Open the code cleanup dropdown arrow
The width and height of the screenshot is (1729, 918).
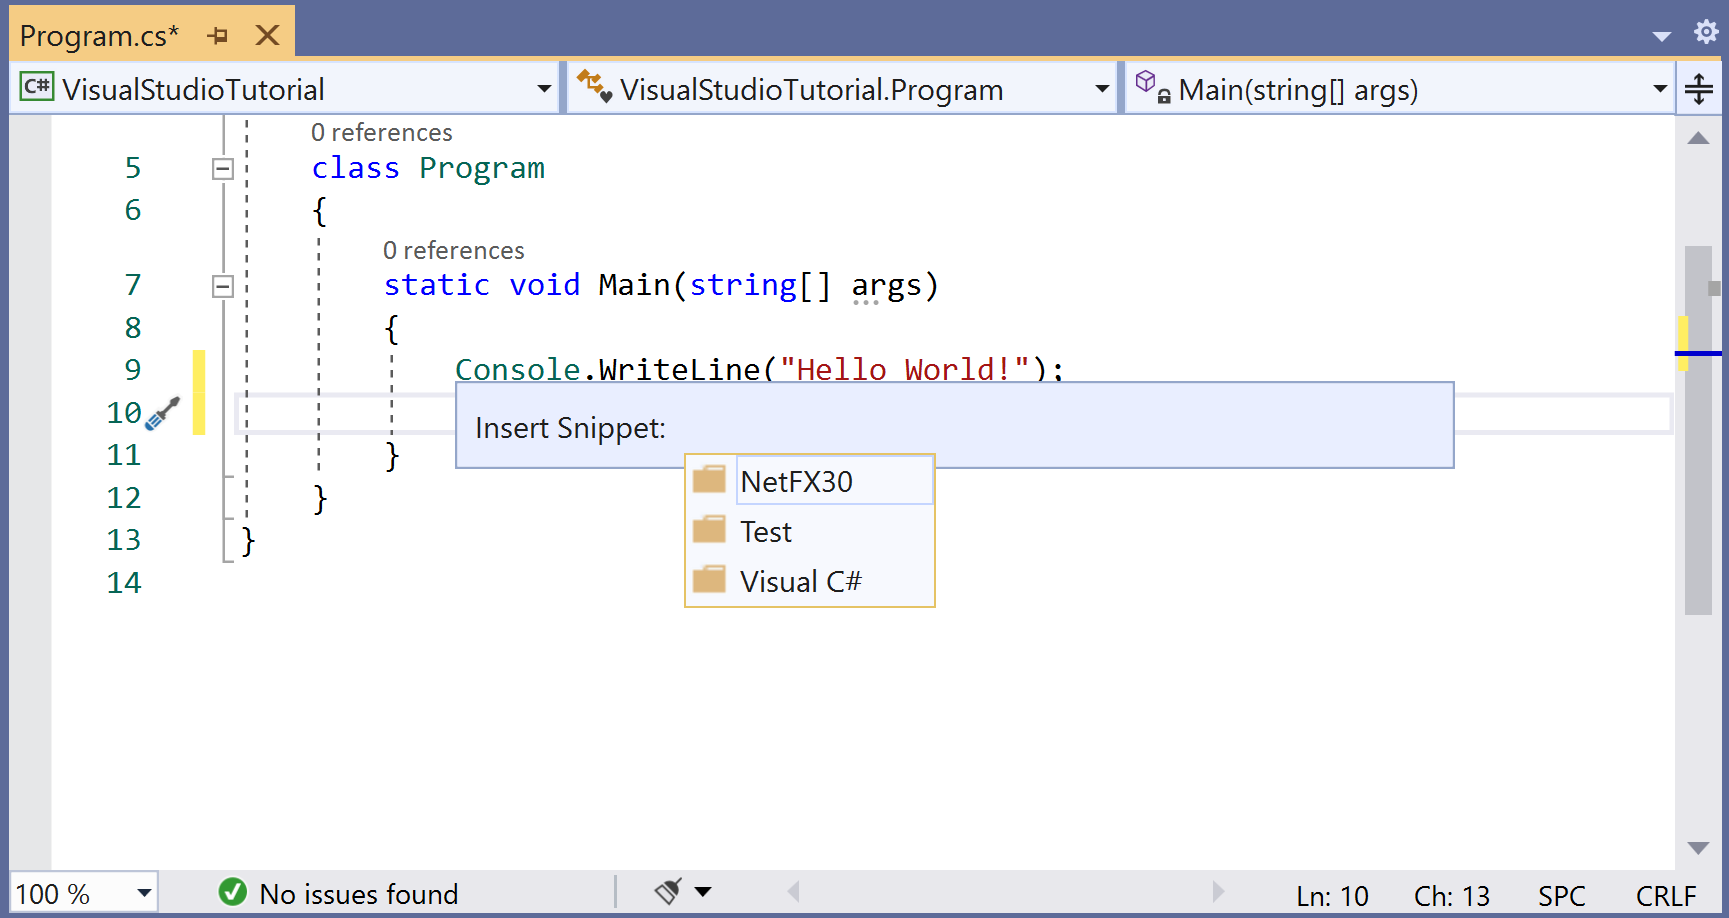click(x=703, y=891)
